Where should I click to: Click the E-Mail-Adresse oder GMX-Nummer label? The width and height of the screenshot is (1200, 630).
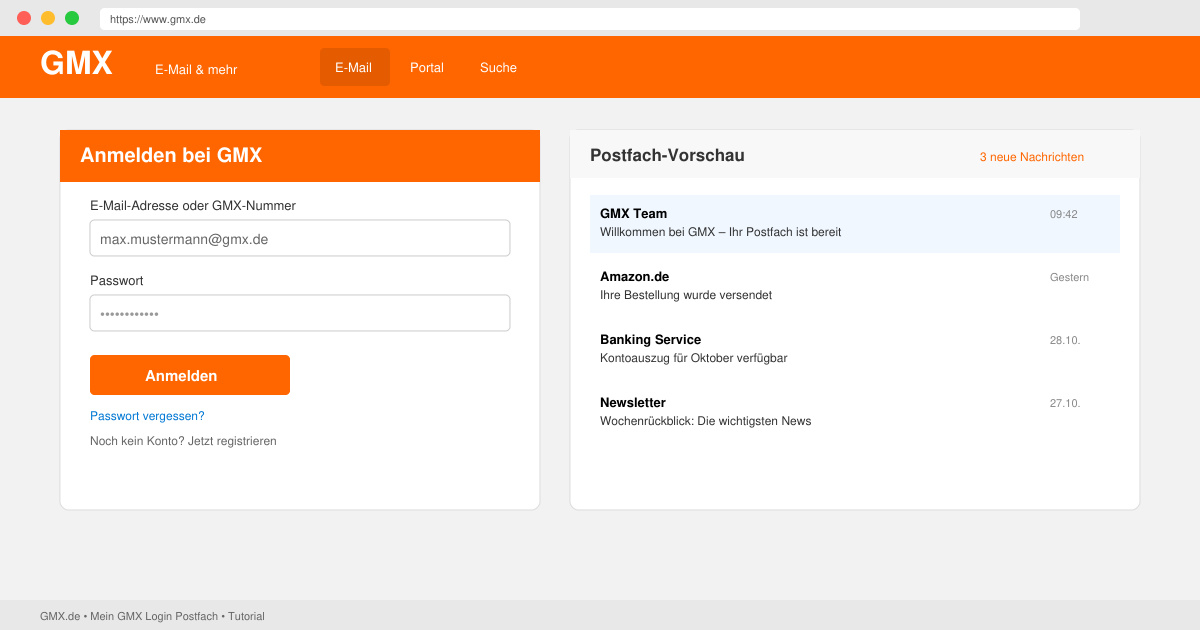pos(193,206)
